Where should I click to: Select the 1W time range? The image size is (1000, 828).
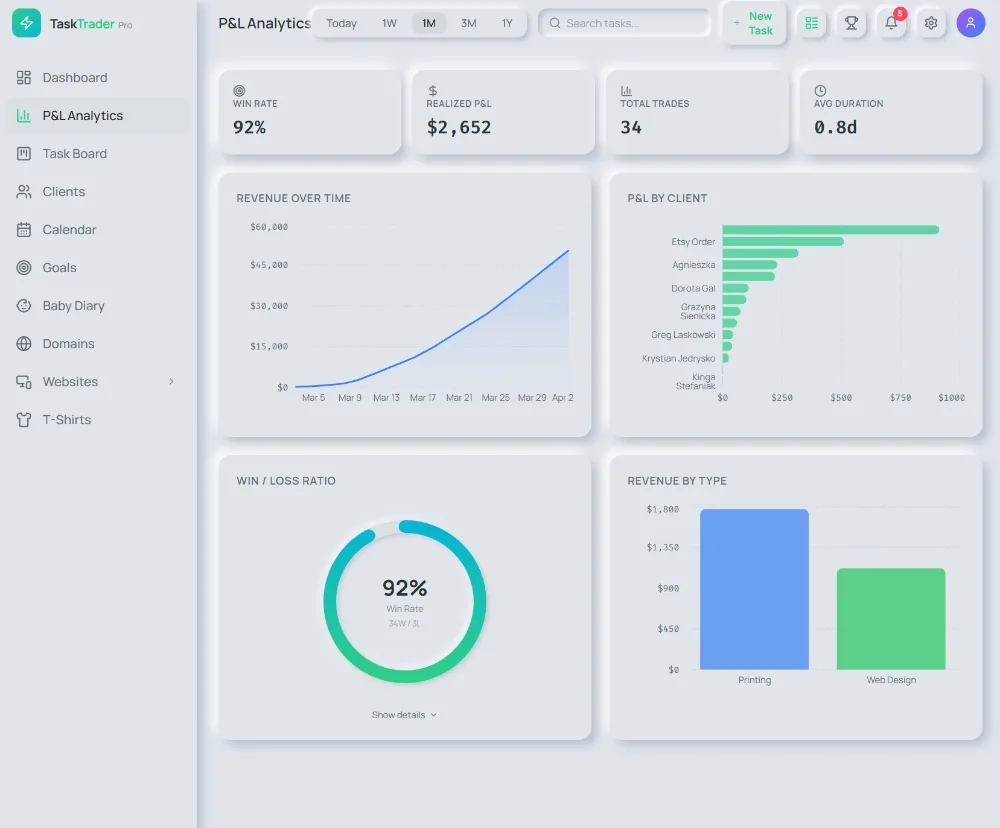pos(389,23)
